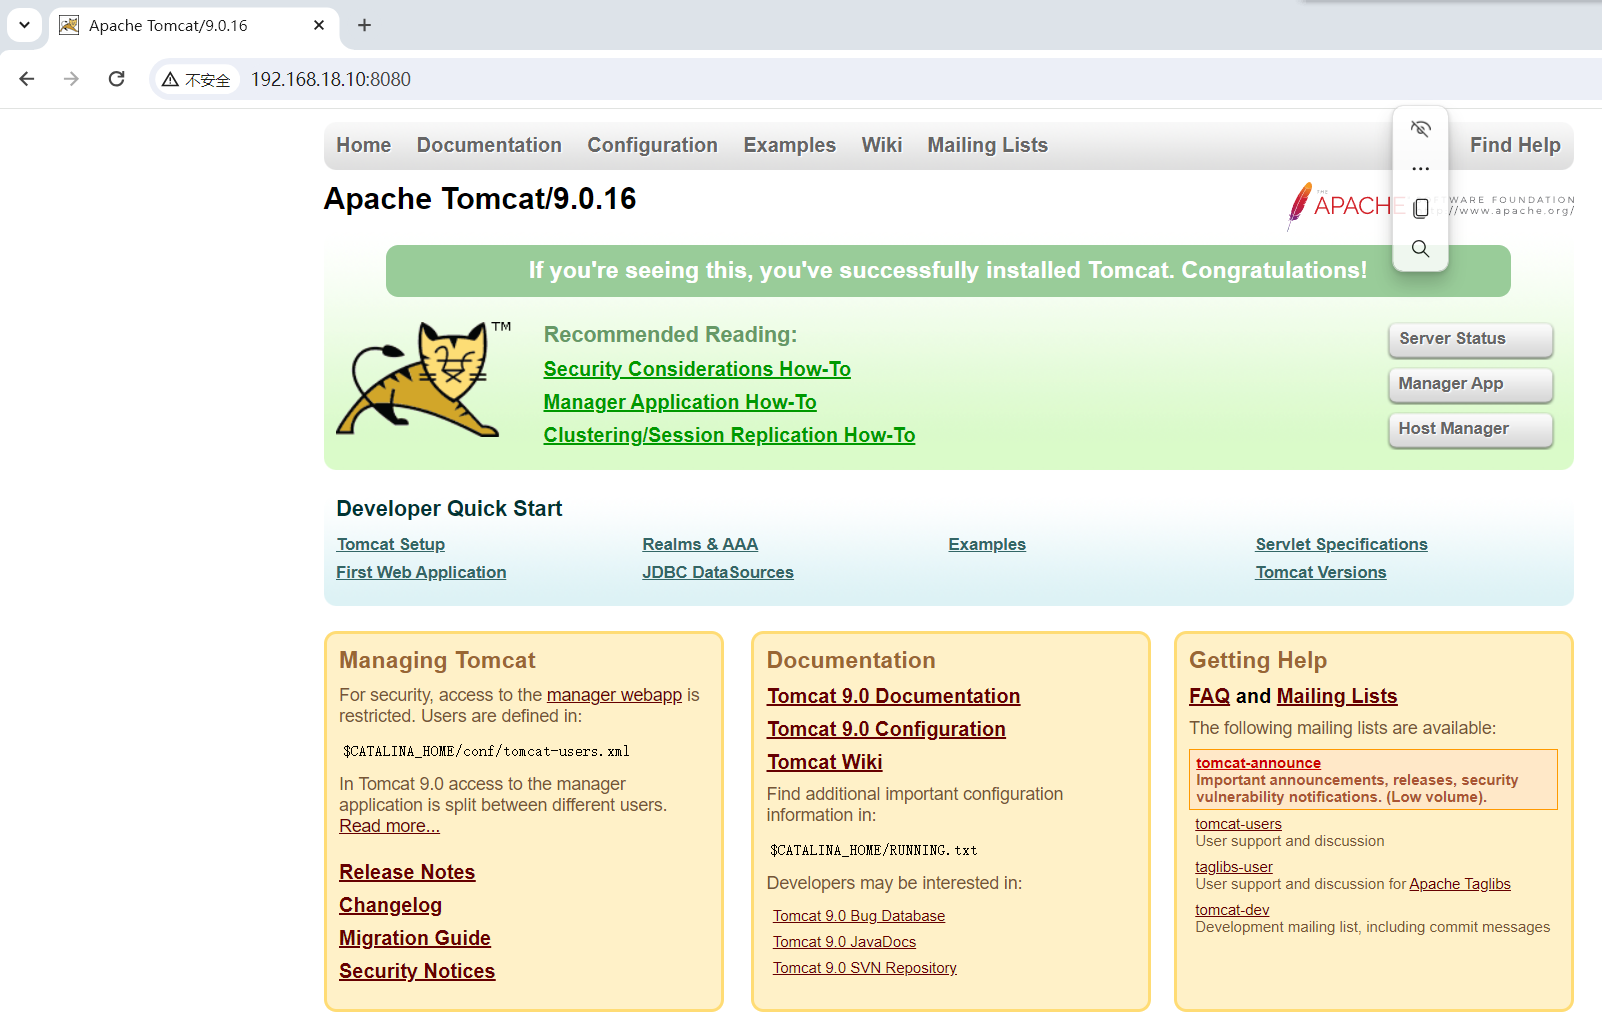This screenshot has width=1602, height=1021.
Task: Click the $CATALINA_HOME/conf/tomcat-users.xml path text
Action: tap(486, 751)
